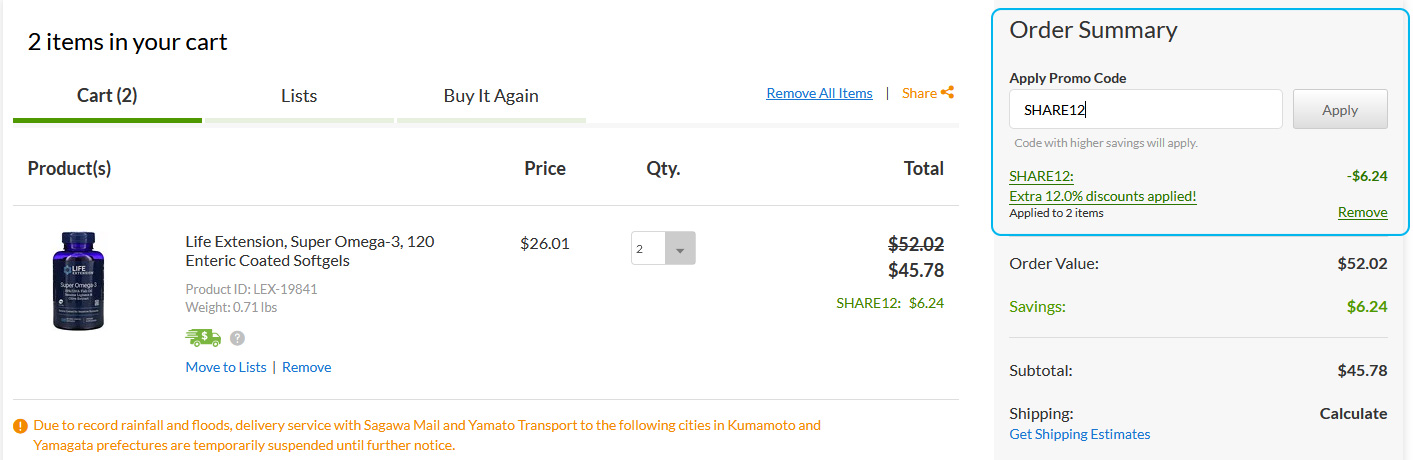Open the gray question mark help icon
1413x460 pixels.
tap(237, 338)
